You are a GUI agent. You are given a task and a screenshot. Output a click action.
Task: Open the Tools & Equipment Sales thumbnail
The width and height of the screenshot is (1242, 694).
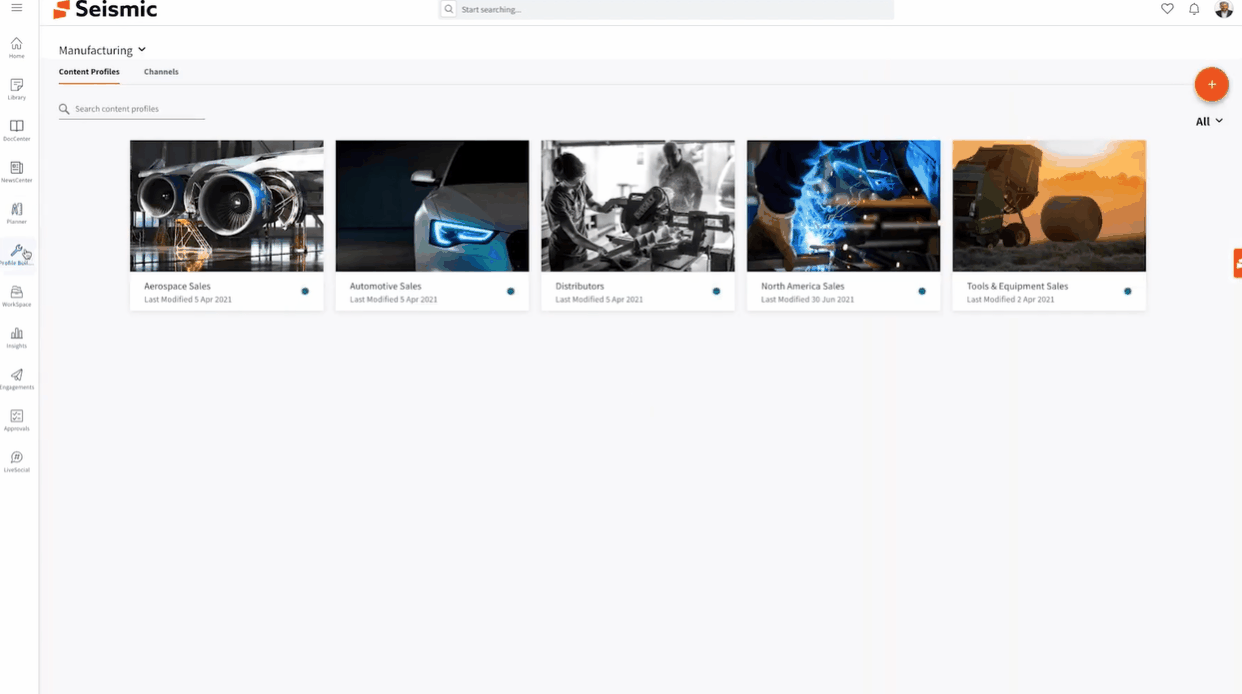pos(1049,206)
